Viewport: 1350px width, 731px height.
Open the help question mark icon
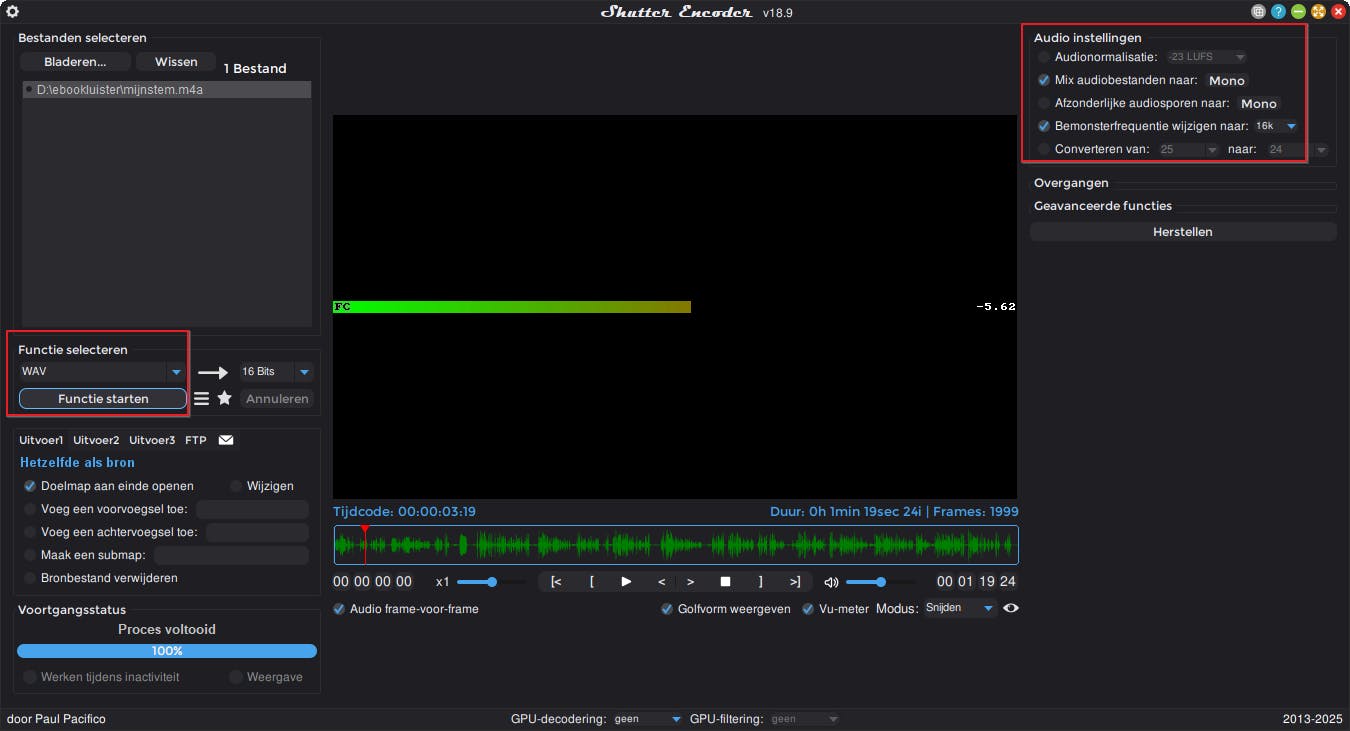[x=1278, y=12]
